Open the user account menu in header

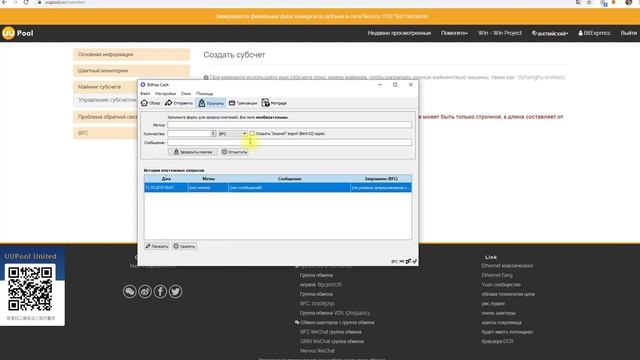click(x=594, y=33)
